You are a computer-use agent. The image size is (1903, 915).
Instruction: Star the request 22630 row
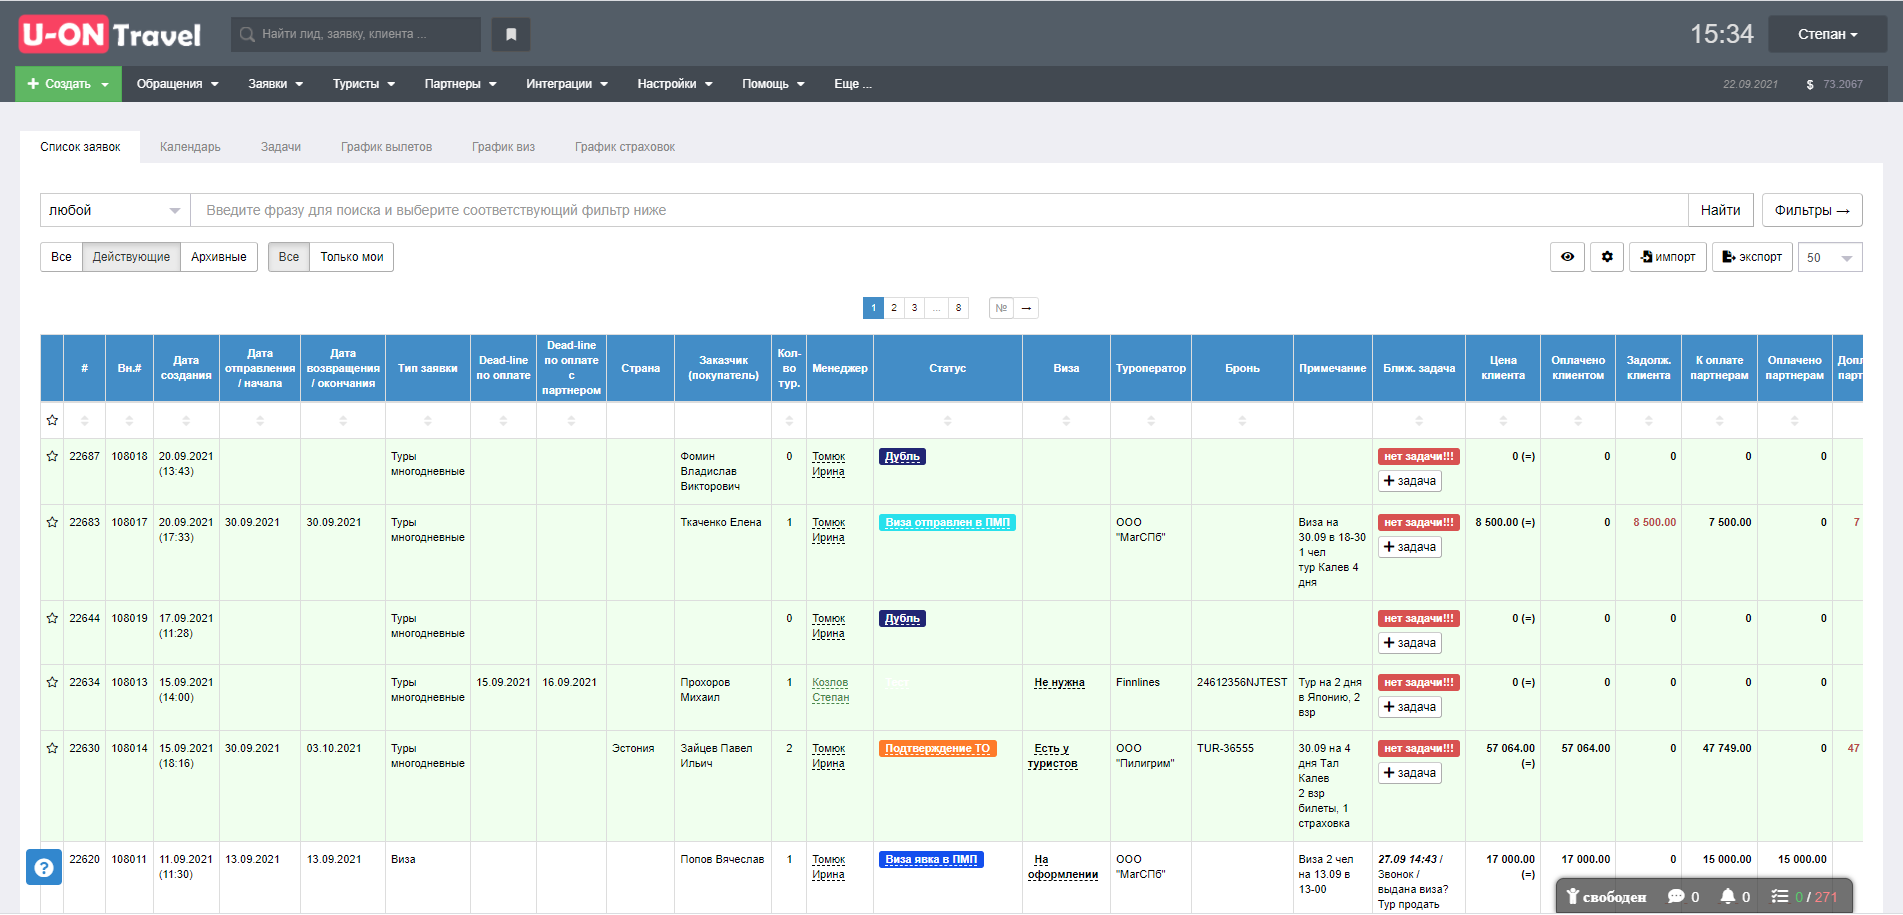(52, 748)
